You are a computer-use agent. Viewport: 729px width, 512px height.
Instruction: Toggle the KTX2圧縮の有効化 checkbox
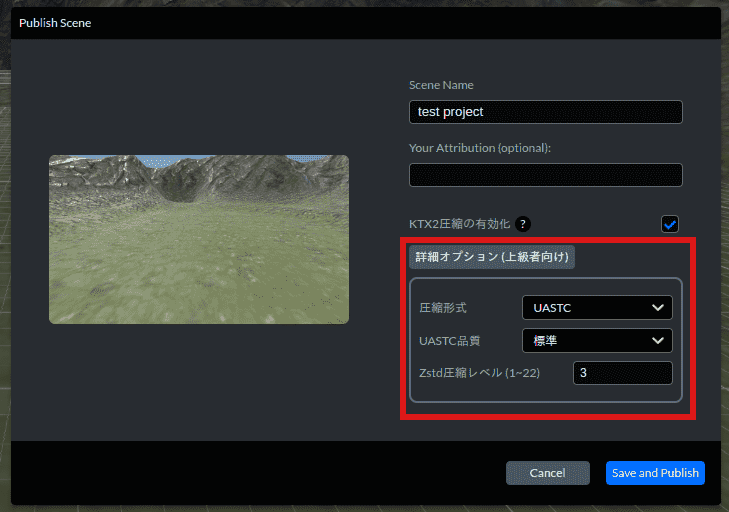point(670,224)
